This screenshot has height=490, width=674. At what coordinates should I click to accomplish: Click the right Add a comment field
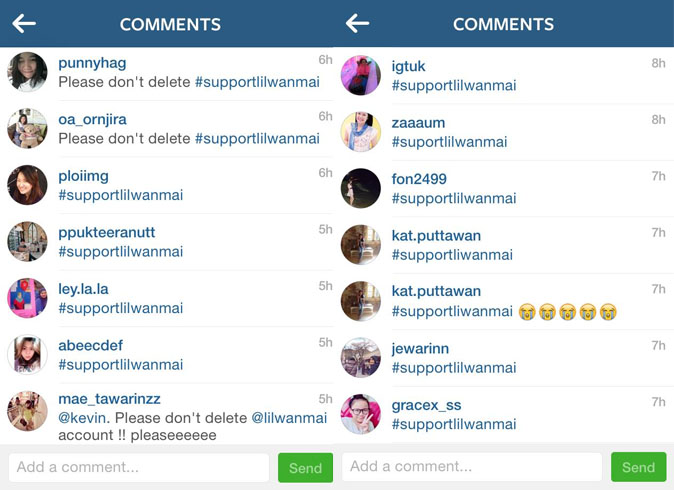pos(472,466)
